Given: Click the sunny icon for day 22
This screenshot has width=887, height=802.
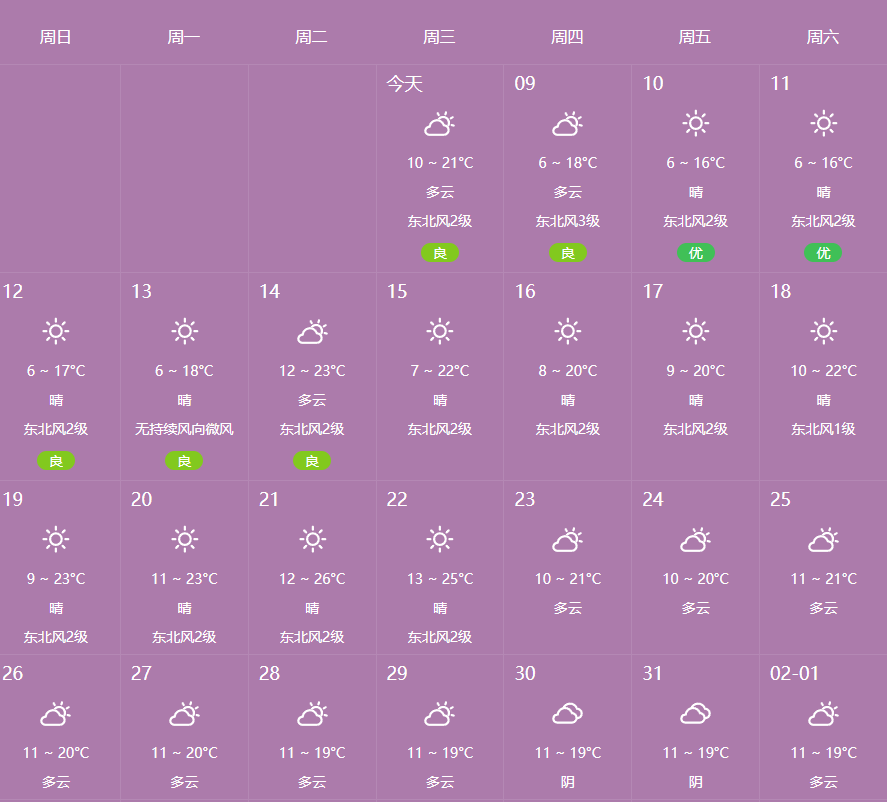Looking at the screenshot, I should click(440, 540).
